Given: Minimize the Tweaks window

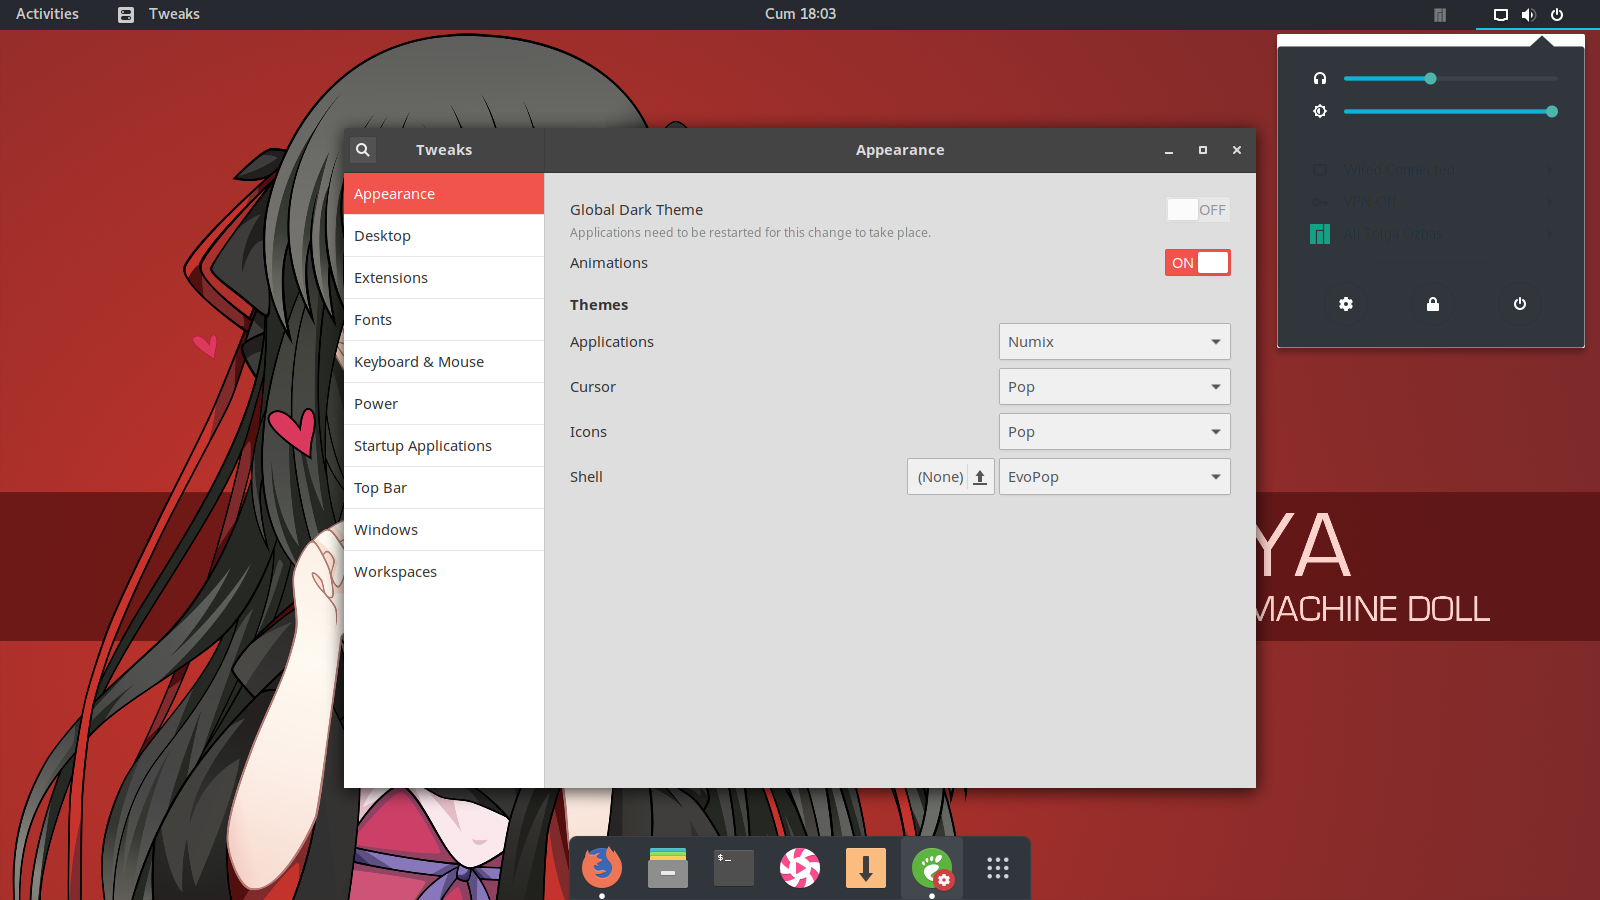Looking at the screenshot, I should (x=1169, y=150).
